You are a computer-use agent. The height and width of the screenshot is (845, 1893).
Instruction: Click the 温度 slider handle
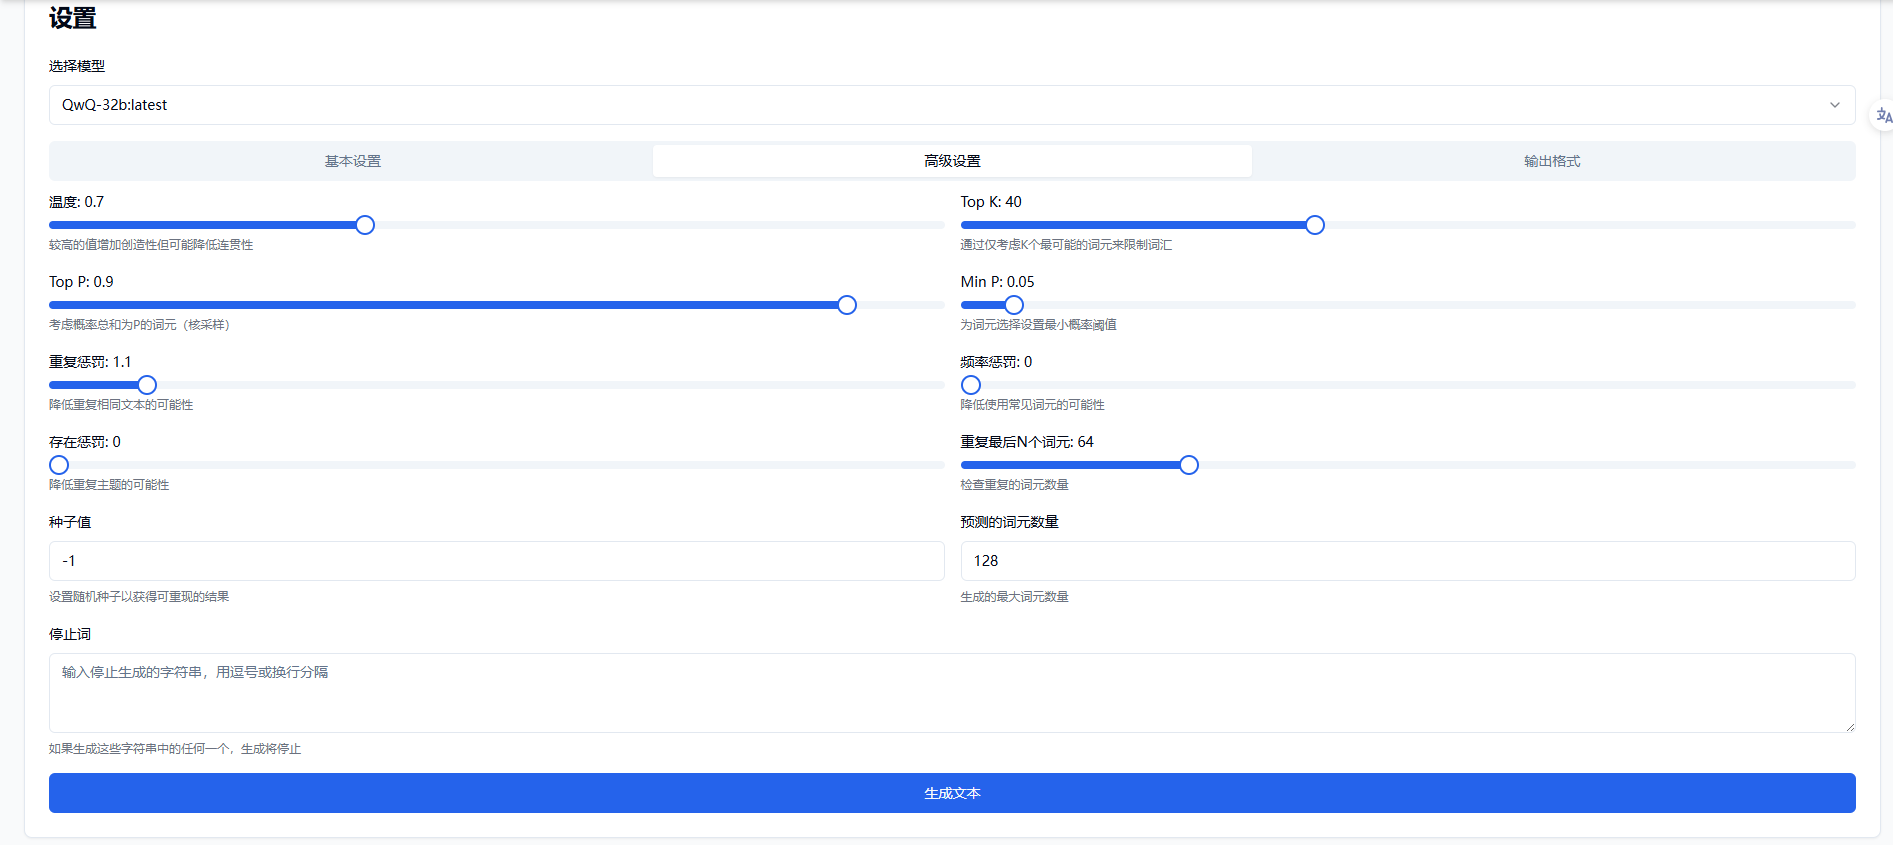pos(365,225)
